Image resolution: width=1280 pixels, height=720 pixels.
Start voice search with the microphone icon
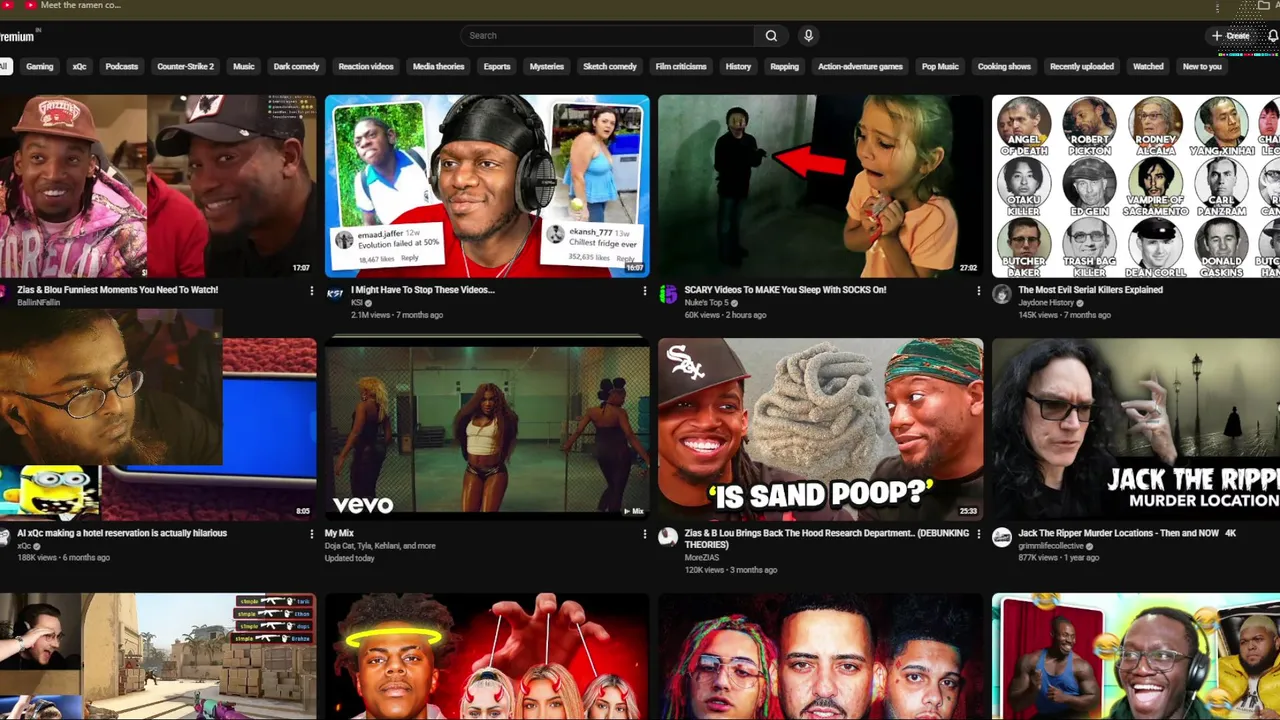point(808,36)
